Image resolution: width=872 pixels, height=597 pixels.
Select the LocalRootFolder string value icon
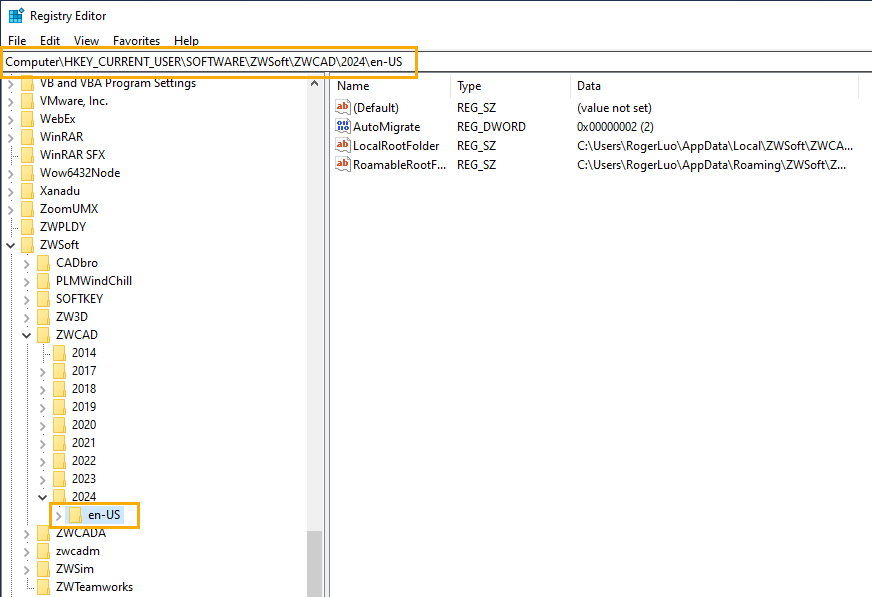click(x=343, y=146)
